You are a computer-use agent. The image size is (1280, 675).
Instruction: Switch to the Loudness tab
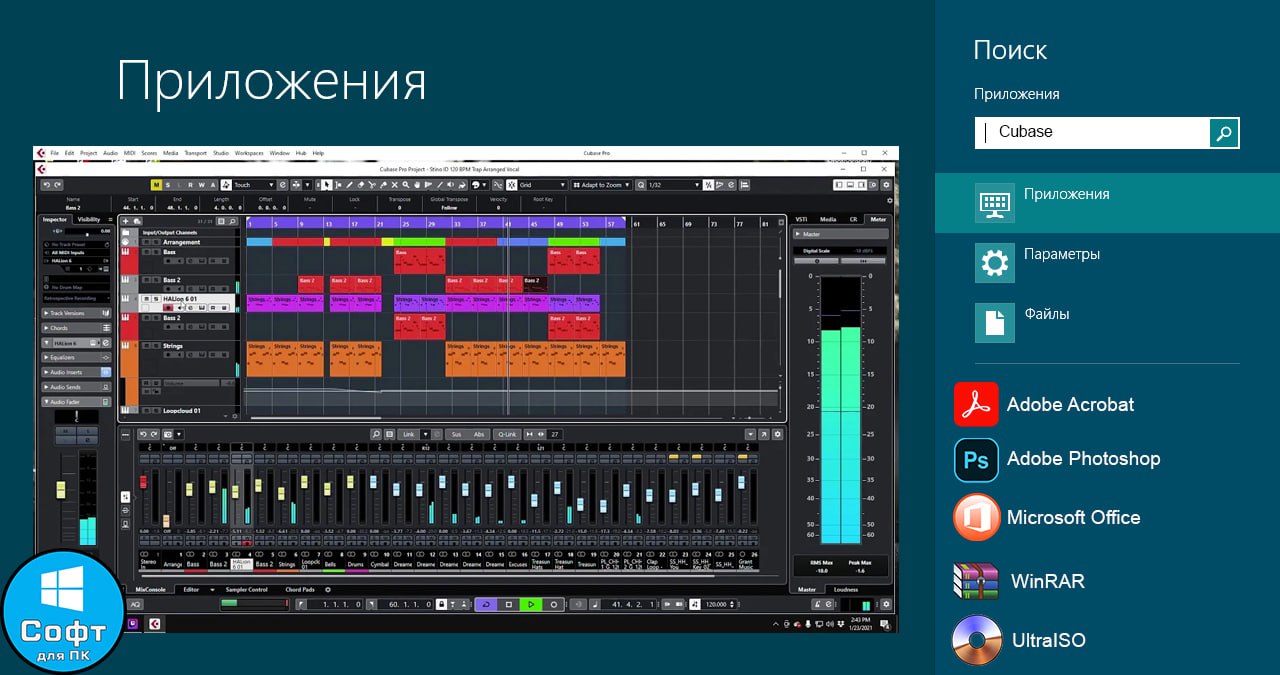tap(846, 590)
